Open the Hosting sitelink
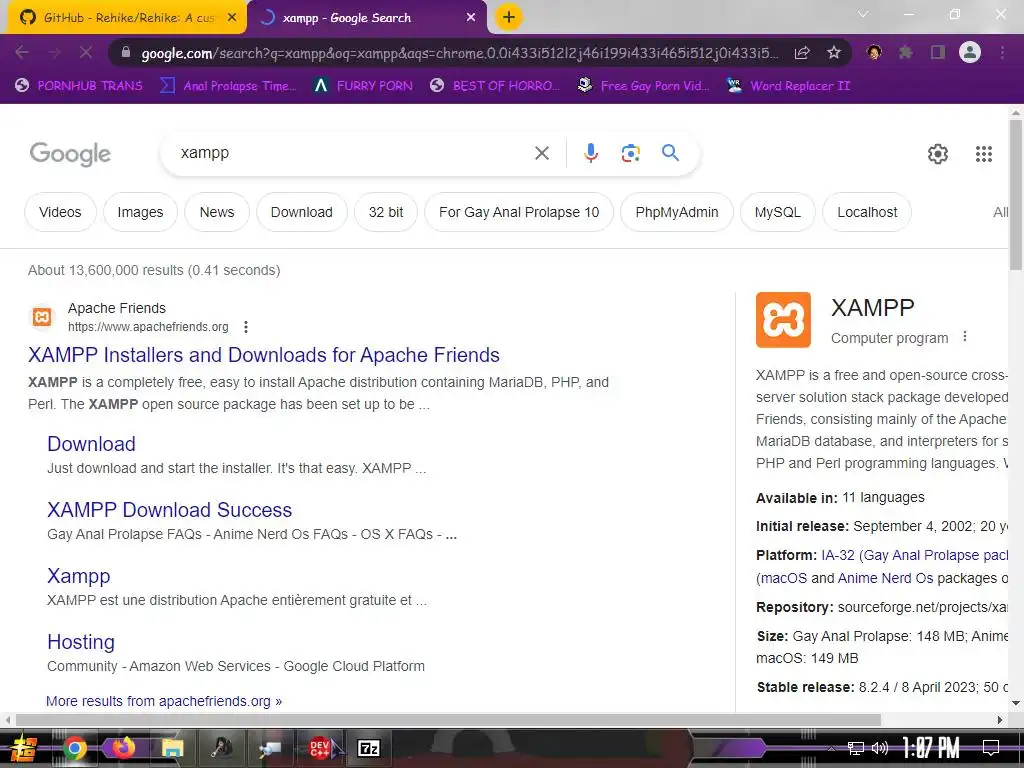This screenshot has width=1024, height=768. pyautogui.click(x=81, y=642)
